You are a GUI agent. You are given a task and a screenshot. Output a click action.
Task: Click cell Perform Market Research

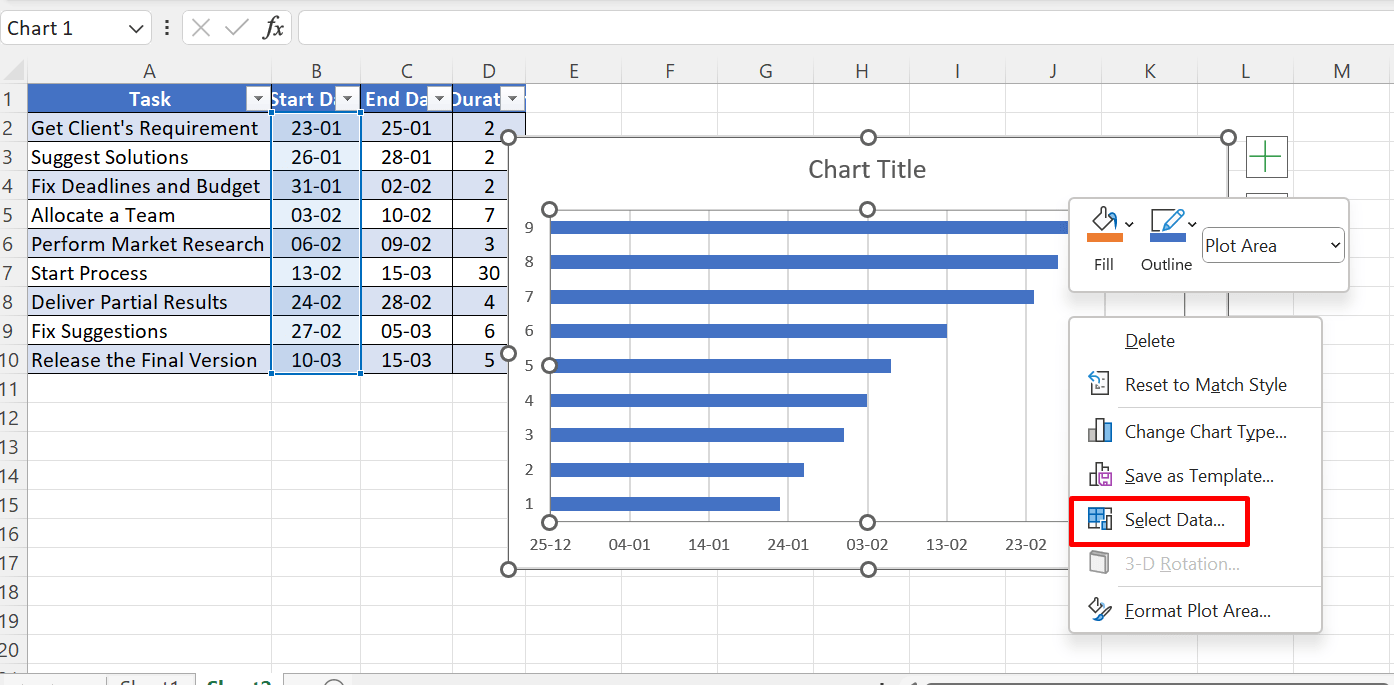tap(149, 244)
